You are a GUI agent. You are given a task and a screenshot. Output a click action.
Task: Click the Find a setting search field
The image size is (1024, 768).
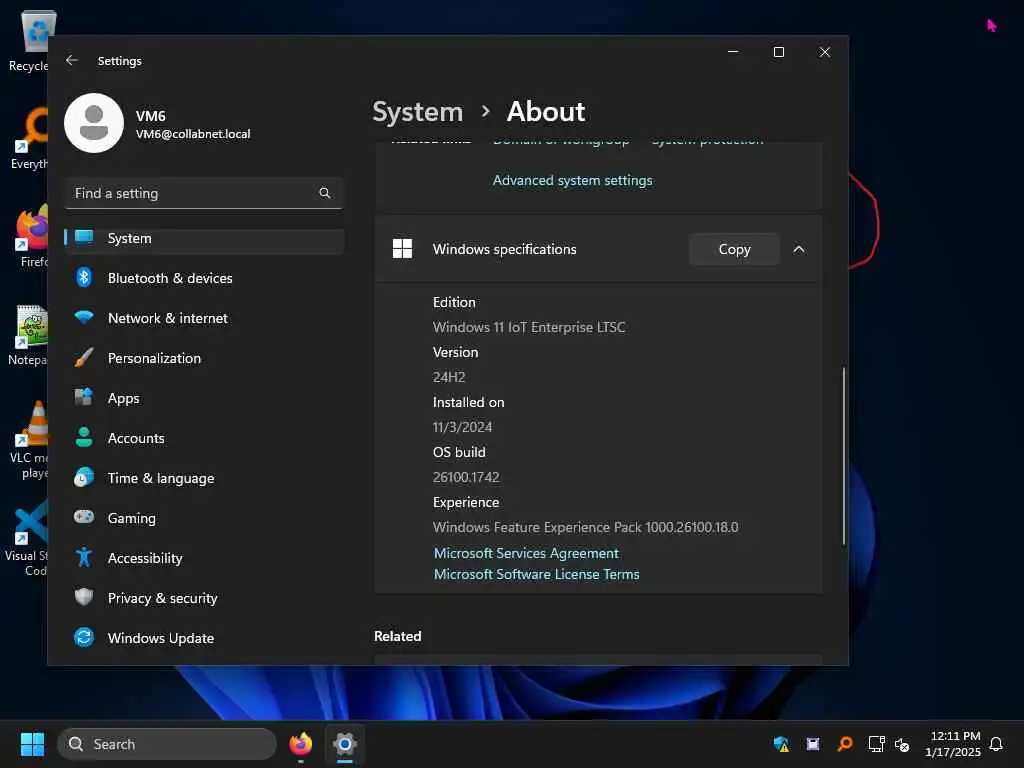204,193
